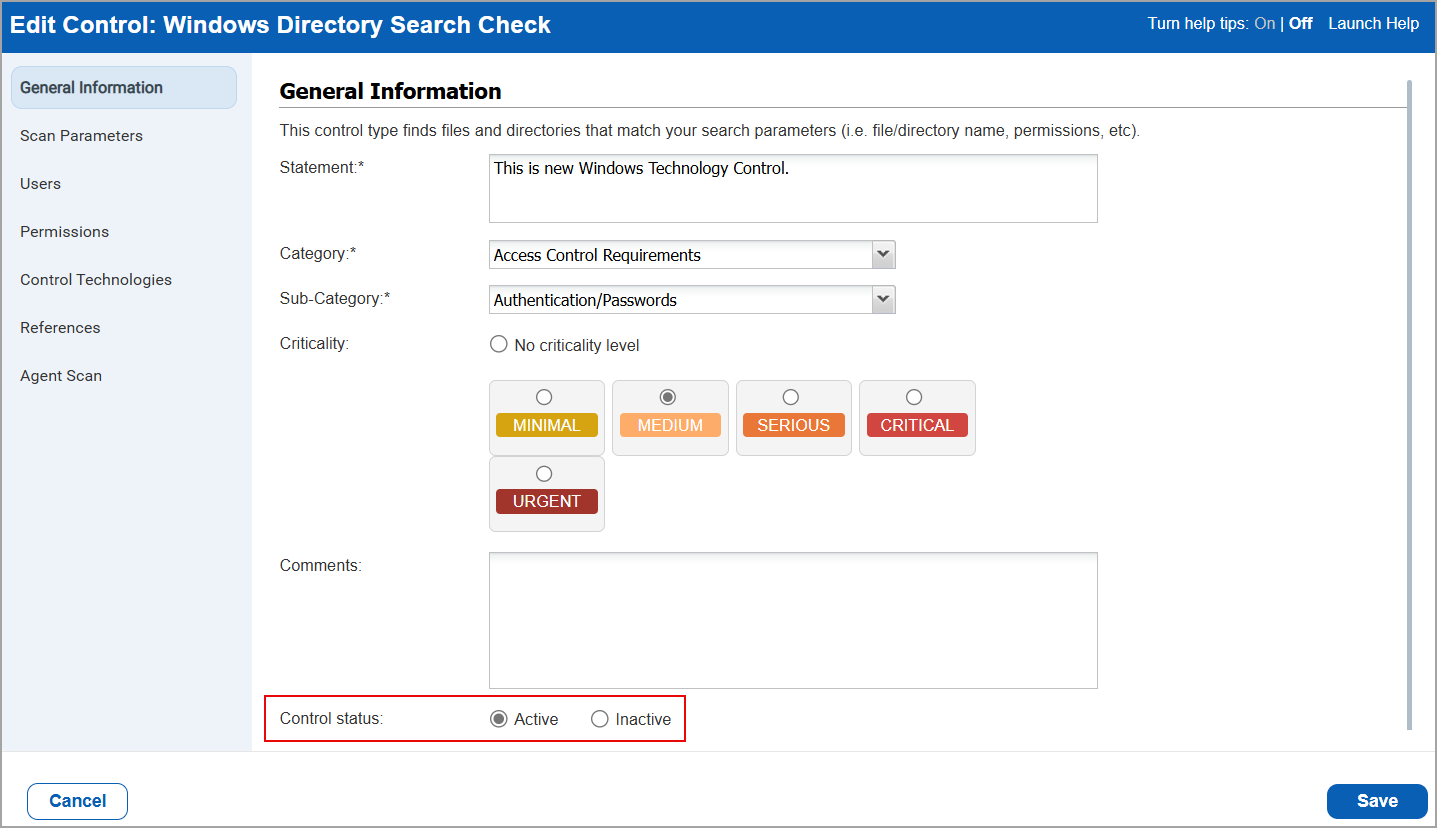The width and height of the screenshot is (1437, 828).
Task: Set Control status to Active
Action: 498,719
